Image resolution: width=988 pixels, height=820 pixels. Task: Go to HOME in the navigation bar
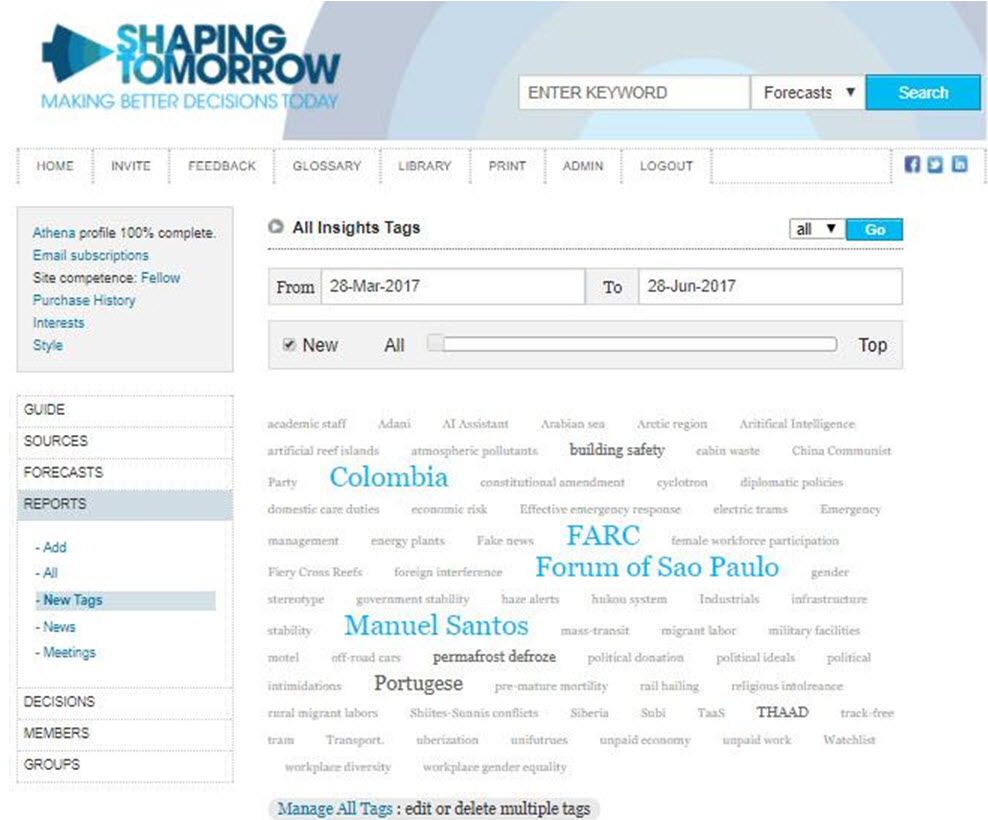55,166
